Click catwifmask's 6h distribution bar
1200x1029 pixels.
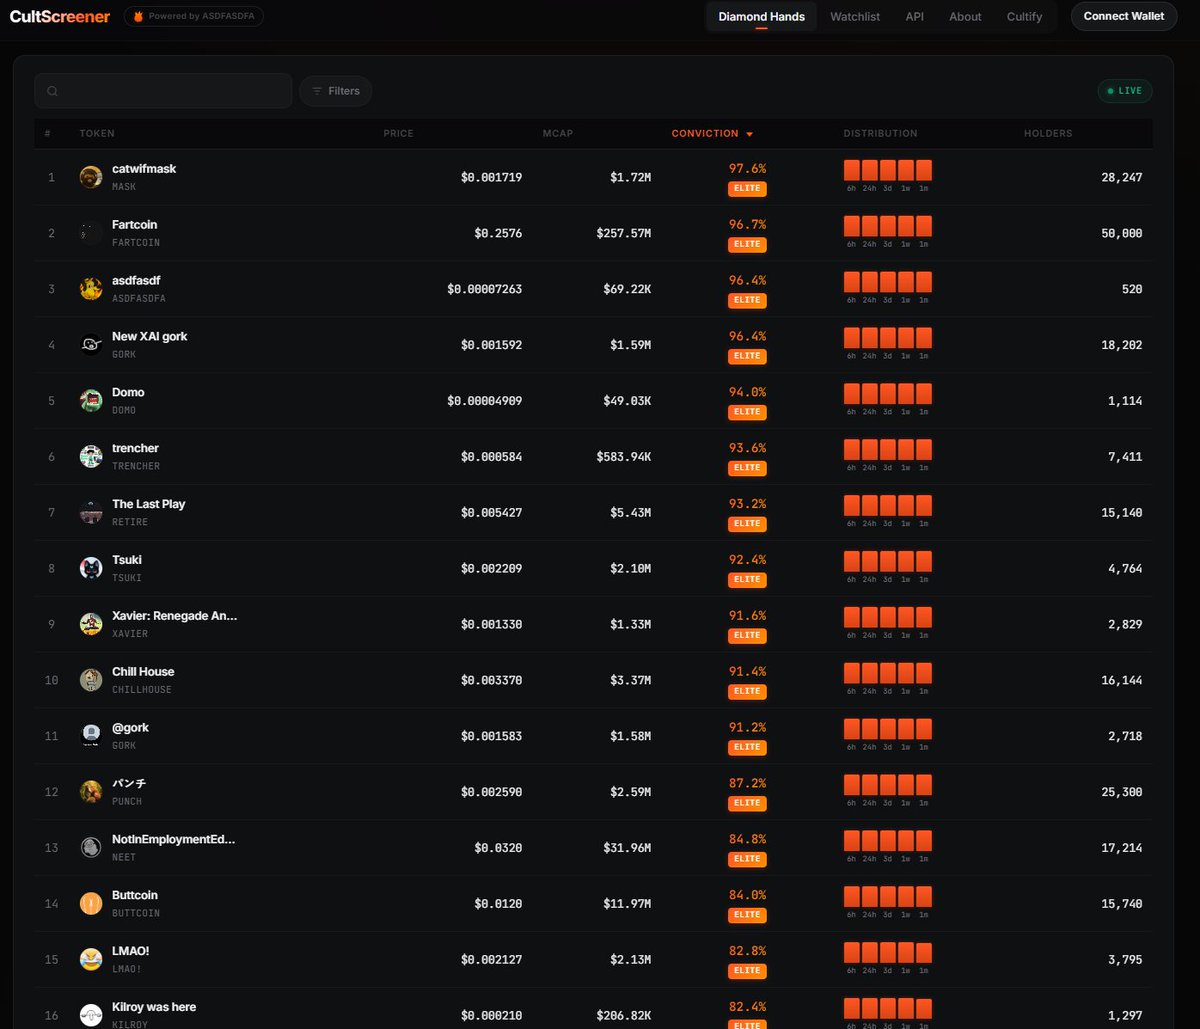pos(851,169)
